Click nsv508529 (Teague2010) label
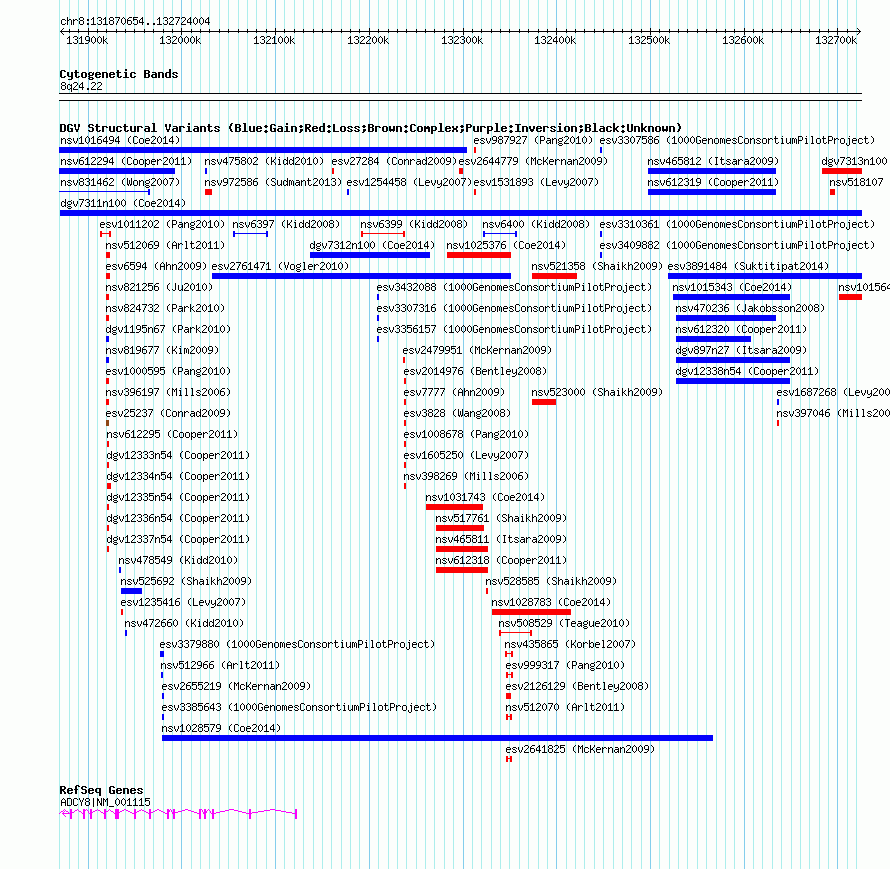 (x=564, y=623)
